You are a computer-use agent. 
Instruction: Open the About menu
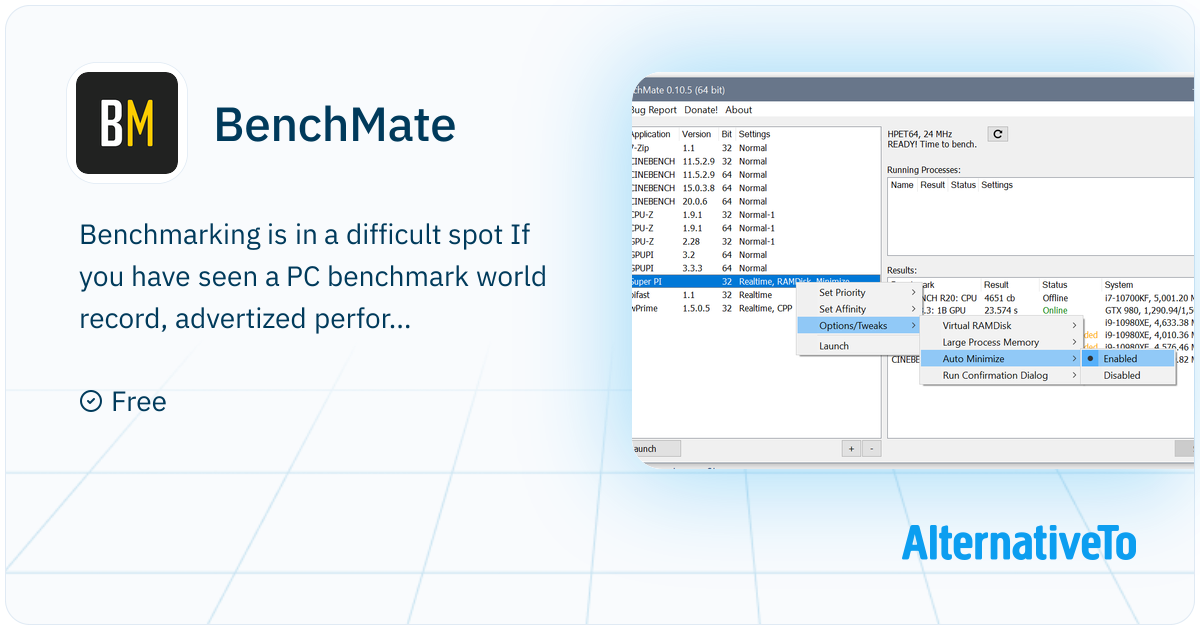[739, 110]
